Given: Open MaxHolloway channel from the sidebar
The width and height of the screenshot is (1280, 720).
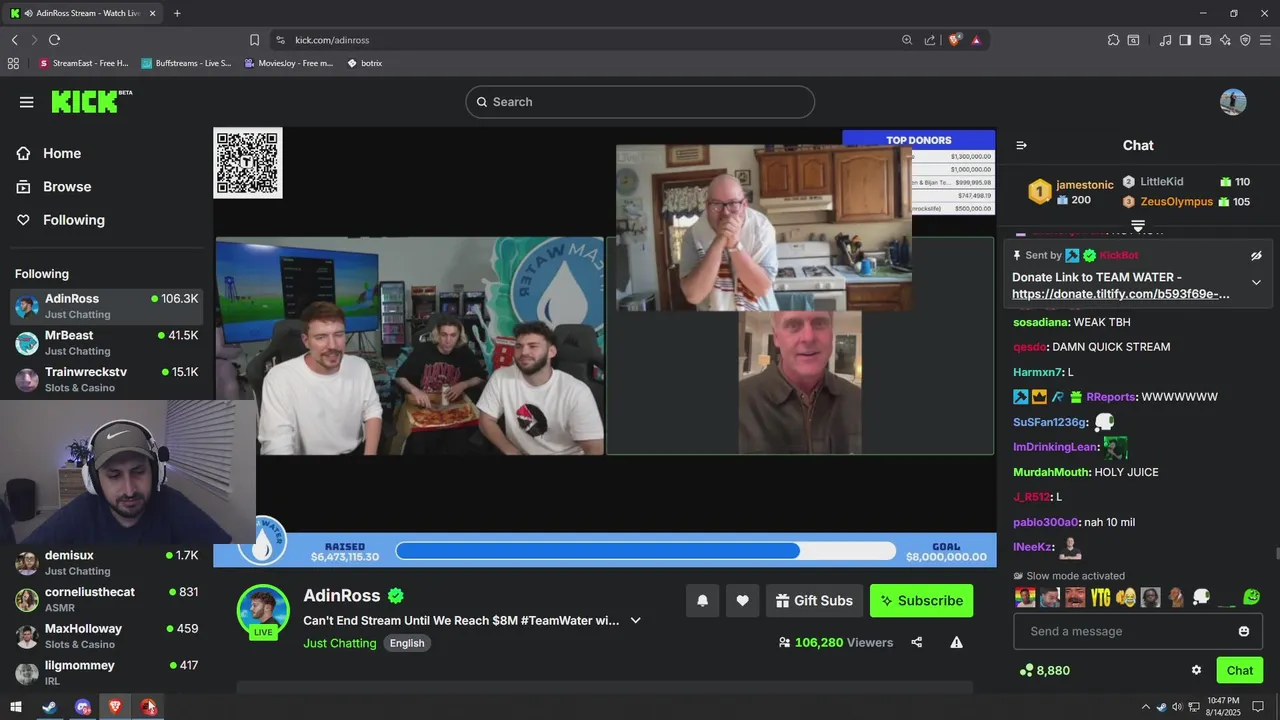Looking at the screenshot, I should coord(107,636).
